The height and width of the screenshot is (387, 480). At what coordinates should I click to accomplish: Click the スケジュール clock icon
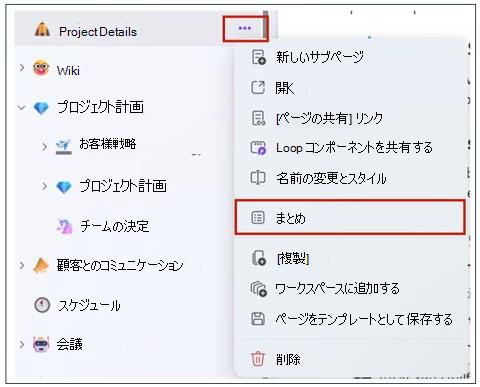pyautogui.click(x=42, y=305)
